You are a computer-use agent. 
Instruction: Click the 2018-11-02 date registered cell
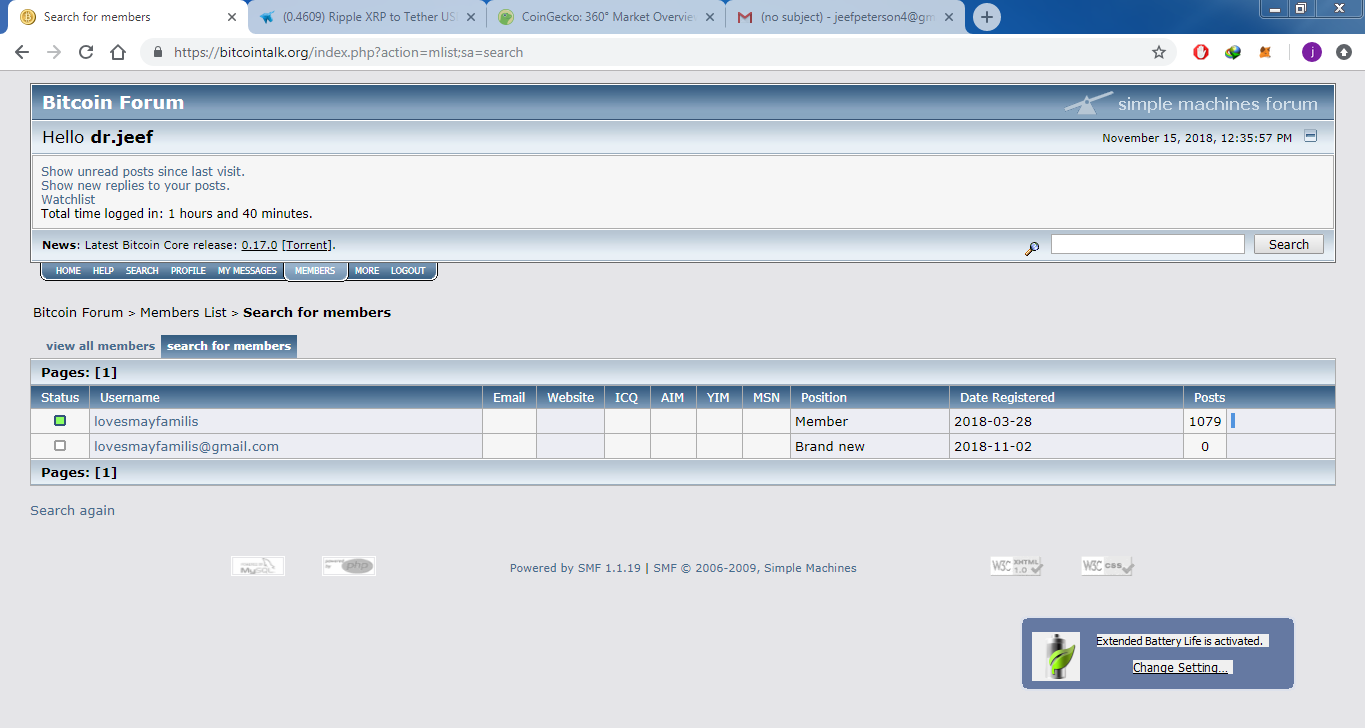(1066, 446)
